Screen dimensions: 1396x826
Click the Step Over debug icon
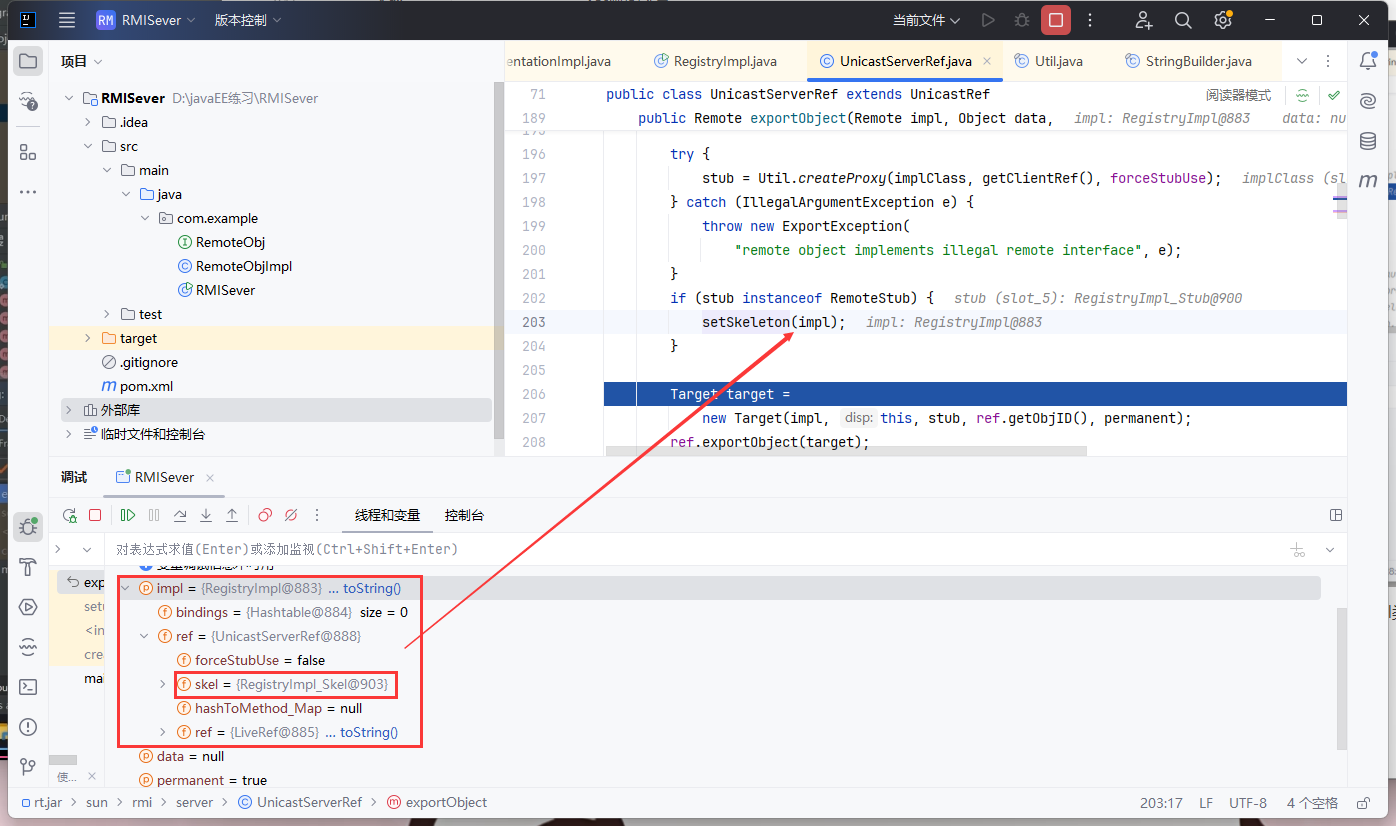(180, 515)
